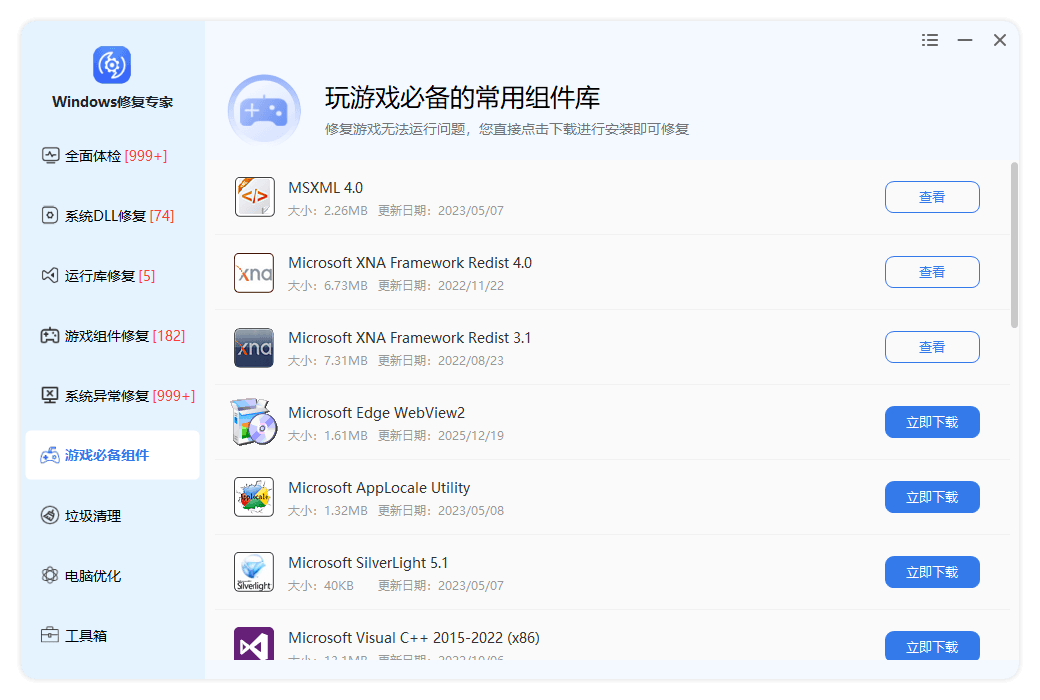Click 立即下载 for Microsoft SilverLight 5.1
Screen dimensions: 1040x700
[x=932, y=572]
